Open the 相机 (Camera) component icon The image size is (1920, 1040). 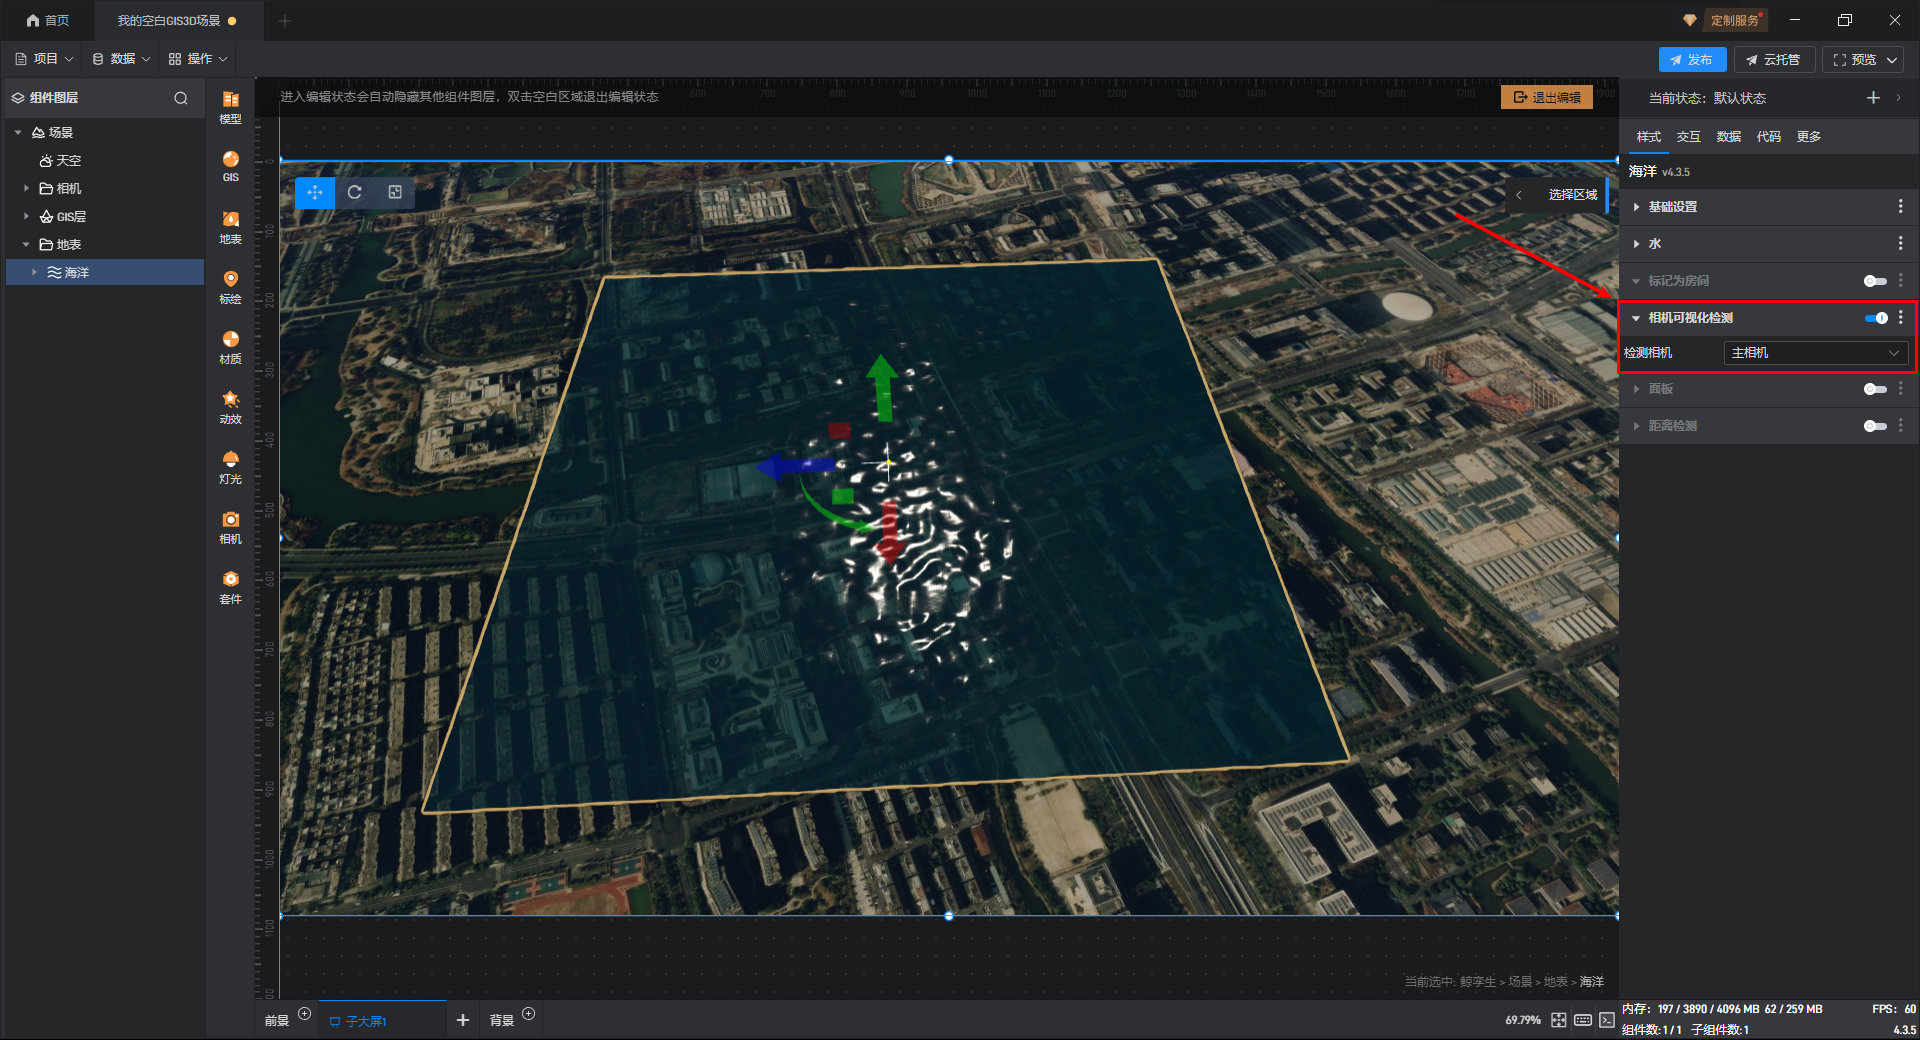point(230,526)
